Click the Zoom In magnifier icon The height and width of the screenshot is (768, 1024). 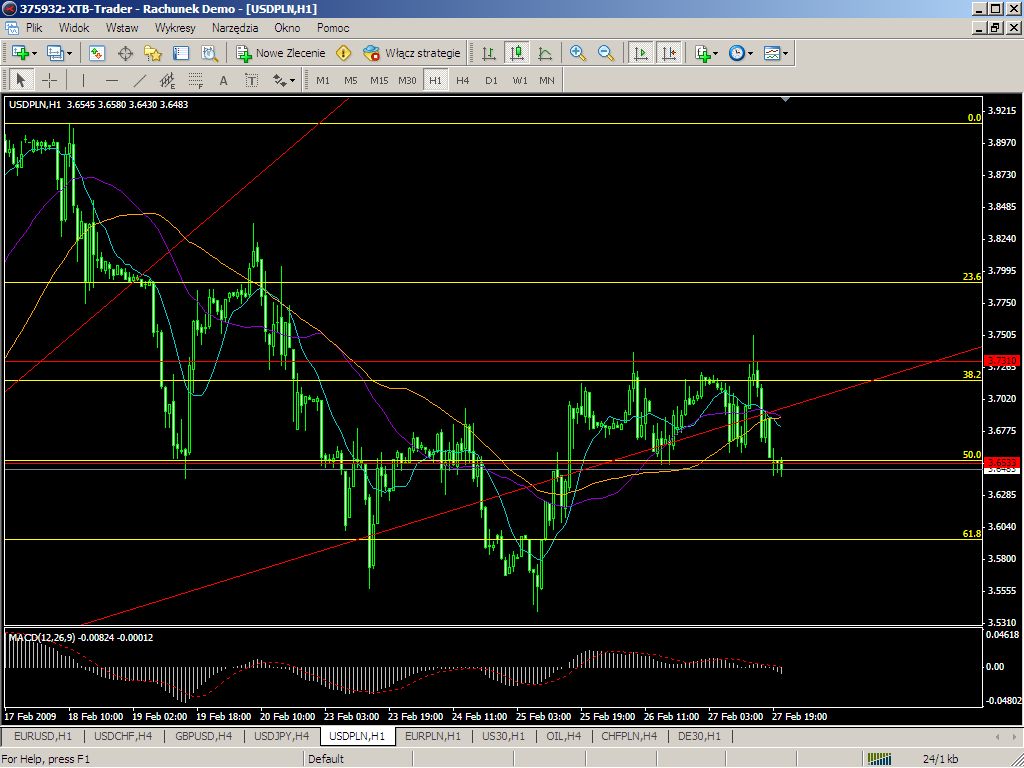coord(578,53)
